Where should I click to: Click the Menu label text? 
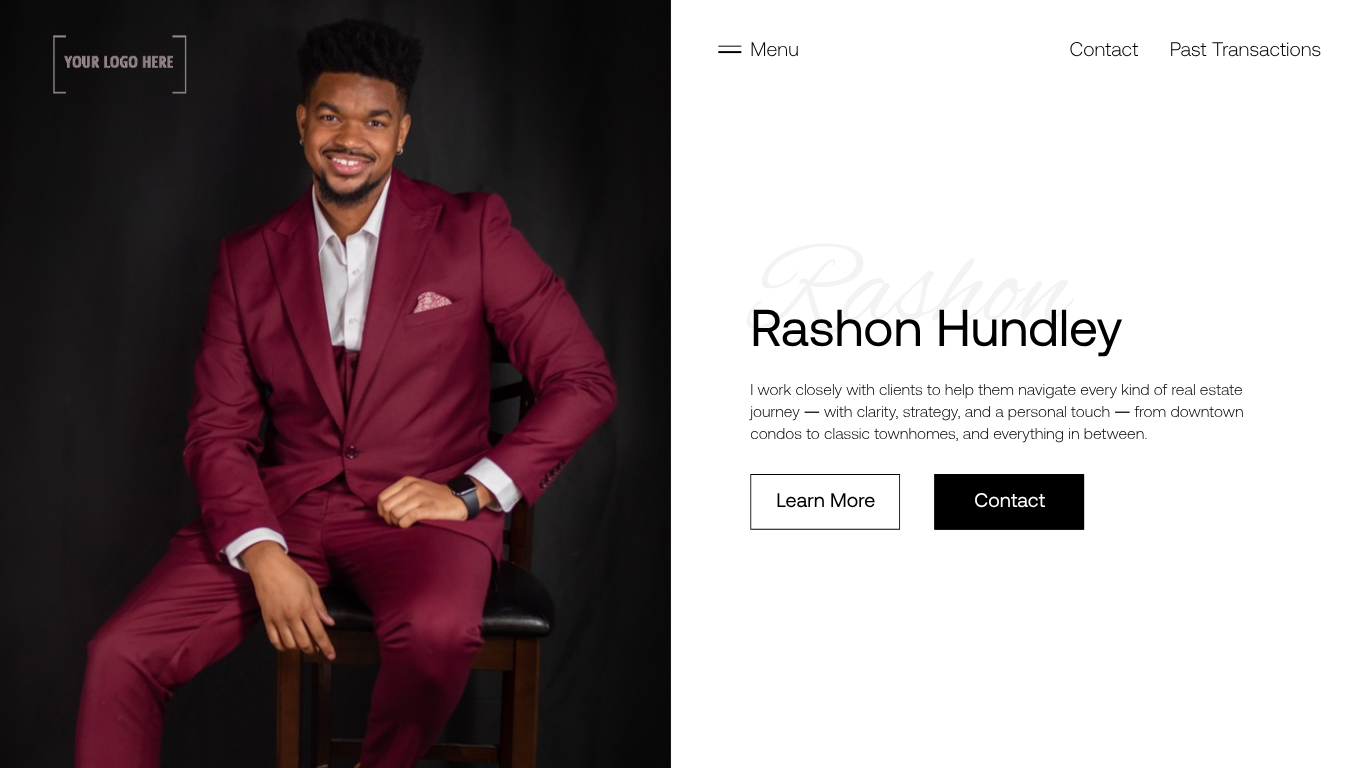point(774,50)
